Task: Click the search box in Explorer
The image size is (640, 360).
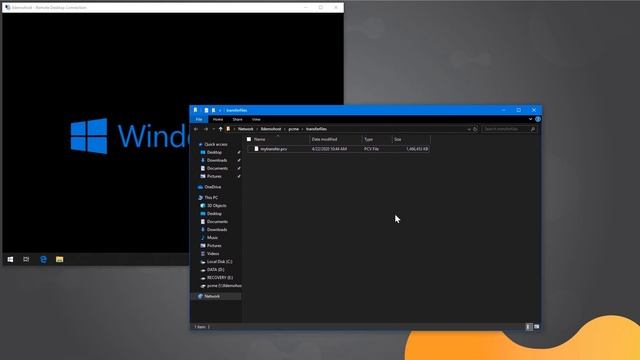Action: pyautogui.click(x=509, y=129)
